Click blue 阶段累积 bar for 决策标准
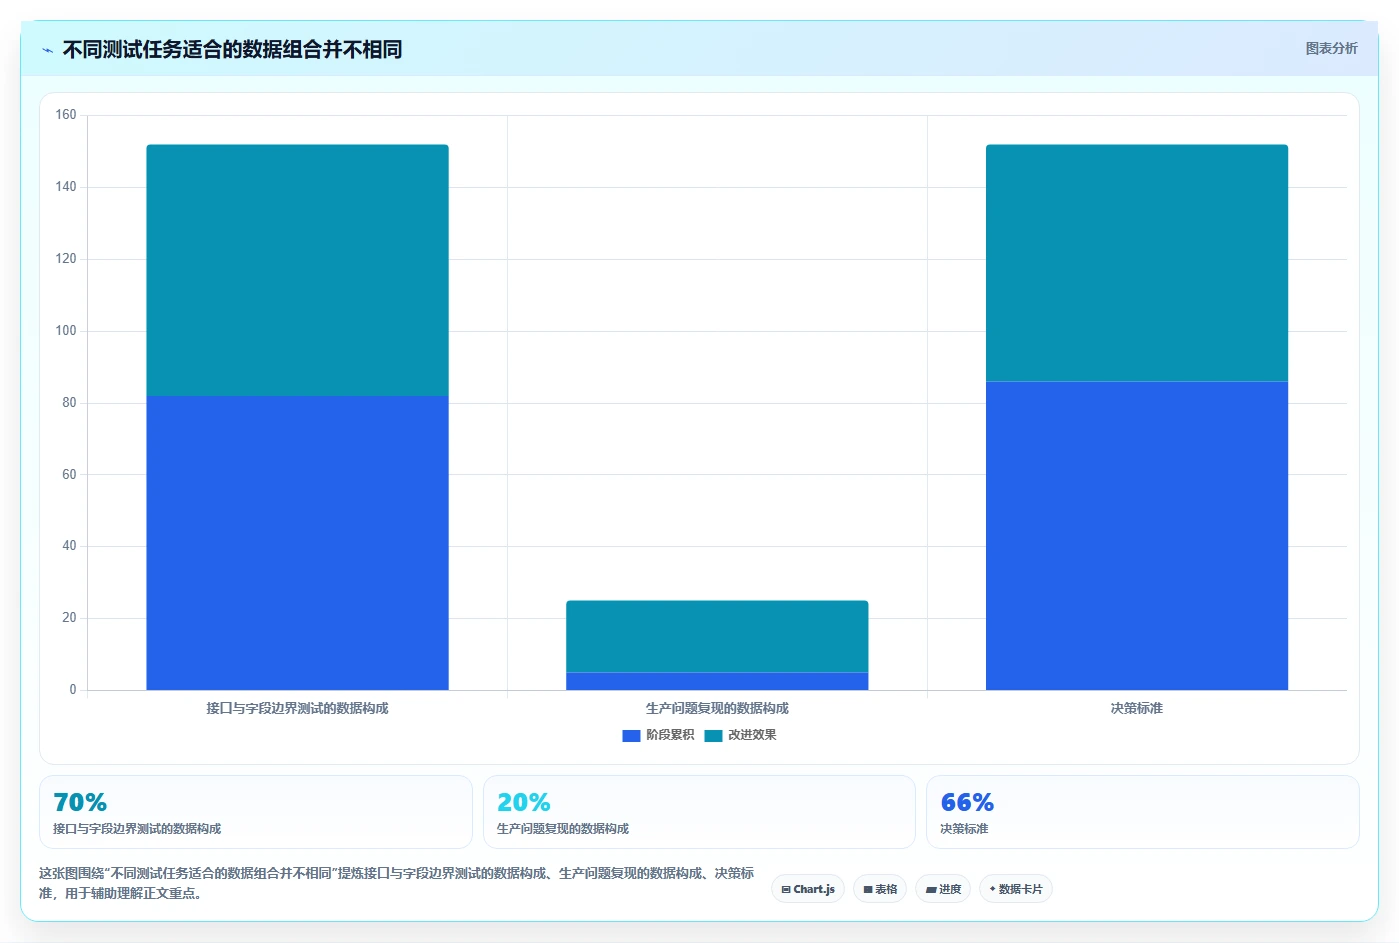 [x=1137, y=535]
